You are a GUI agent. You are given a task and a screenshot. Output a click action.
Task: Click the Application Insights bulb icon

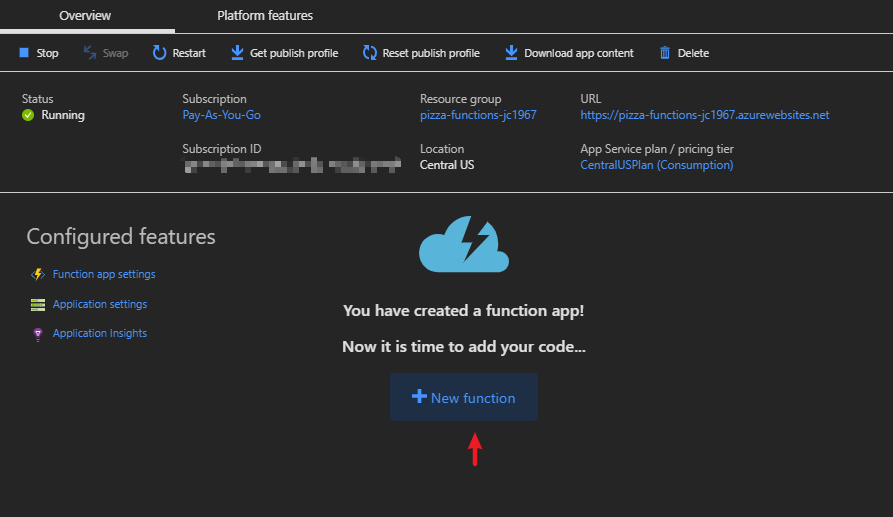pyautogui.click(x=38, y=334)
